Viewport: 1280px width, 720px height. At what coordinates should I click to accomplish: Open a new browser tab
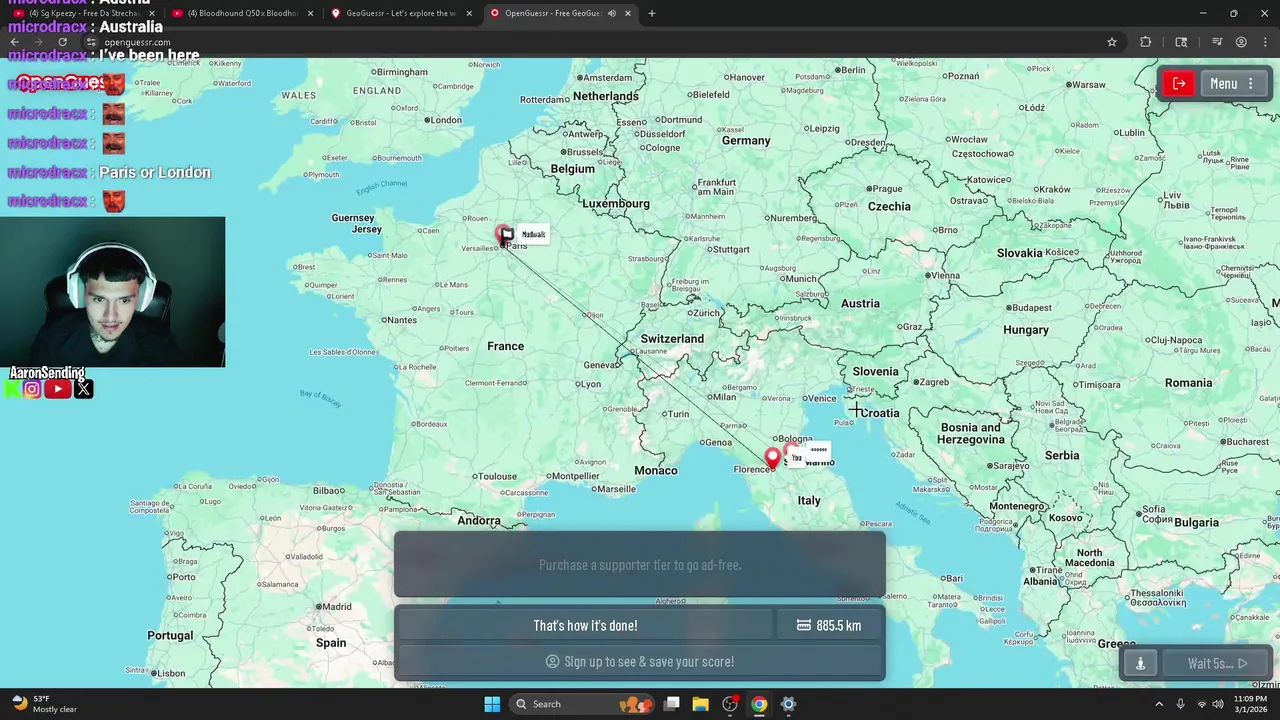[x=652, y=13]
